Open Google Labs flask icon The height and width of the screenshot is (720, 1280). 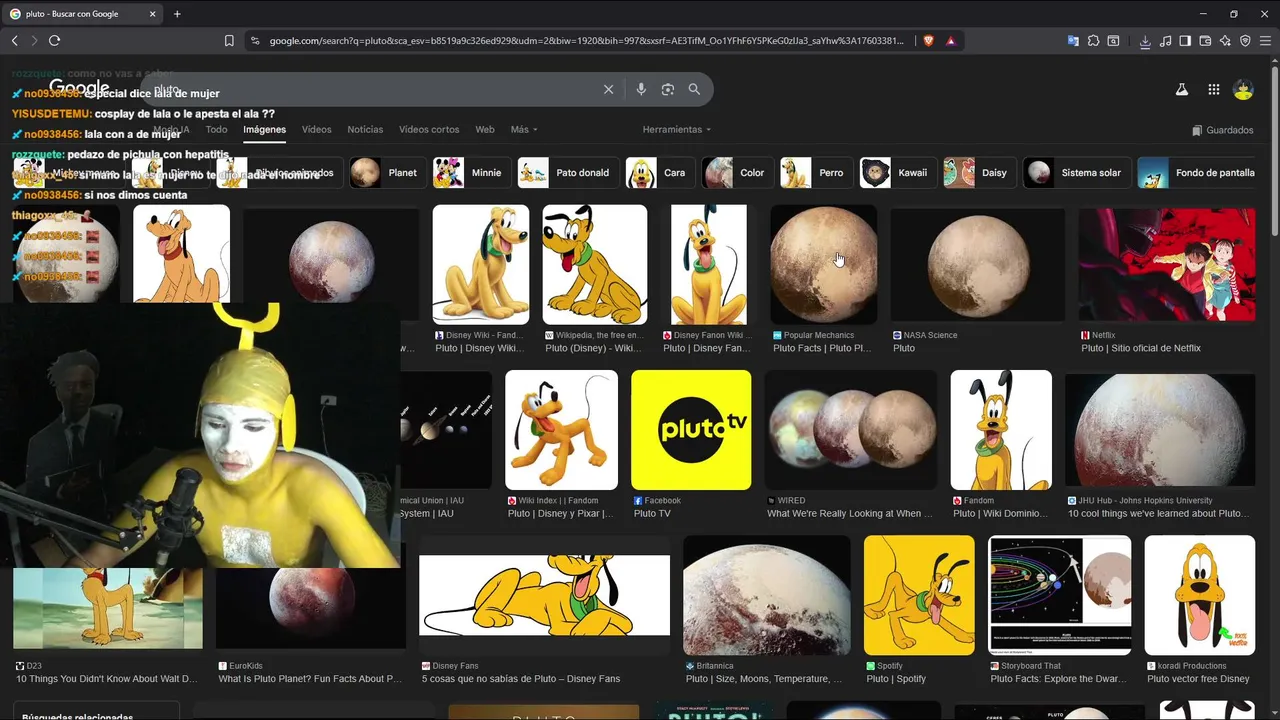[x=1181, y=89]
